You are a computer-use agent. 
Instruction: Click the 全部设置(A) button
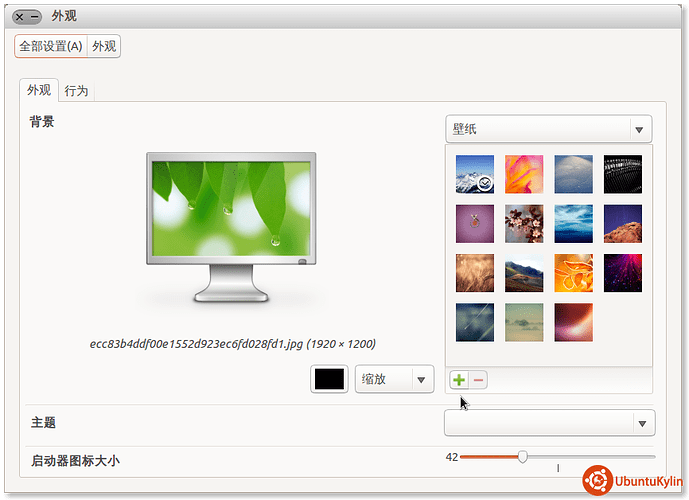click(51, 46)
